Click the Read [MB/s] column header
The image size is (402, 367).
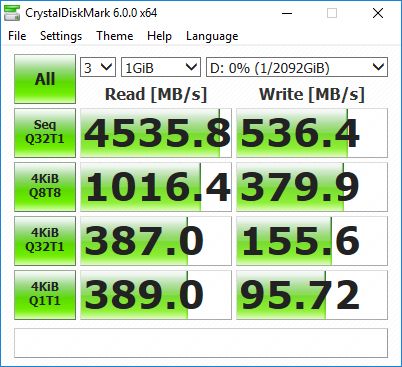pos(156,94)
